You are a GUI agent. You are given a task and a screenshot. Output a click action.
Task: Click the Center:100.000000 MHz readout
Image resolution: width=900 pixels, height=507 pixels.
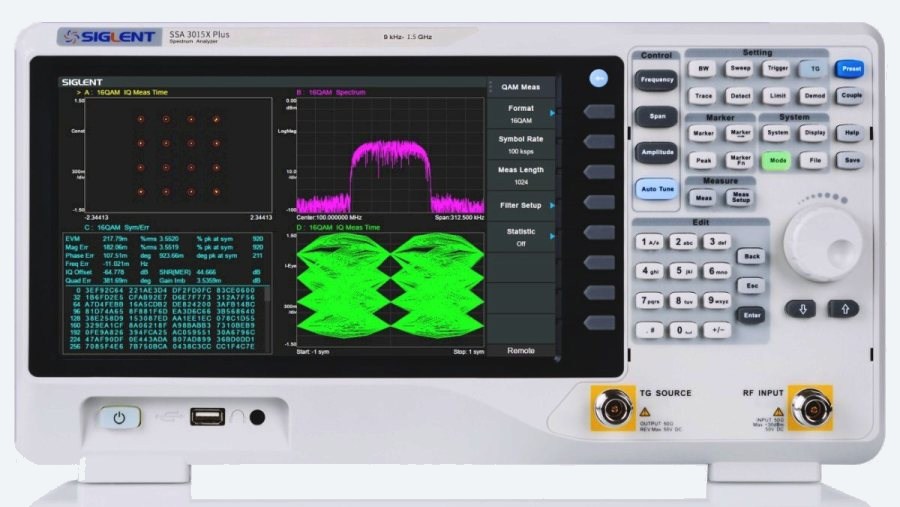pyautogui.click(x=329, y=218)
